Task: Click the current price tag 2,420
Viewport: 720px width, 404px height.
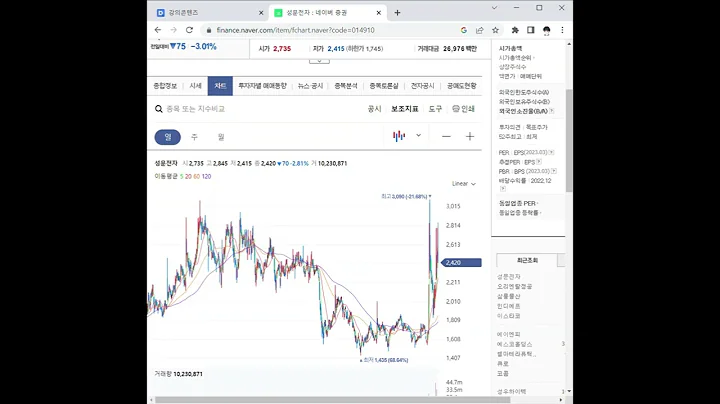Action: (461, 263)
